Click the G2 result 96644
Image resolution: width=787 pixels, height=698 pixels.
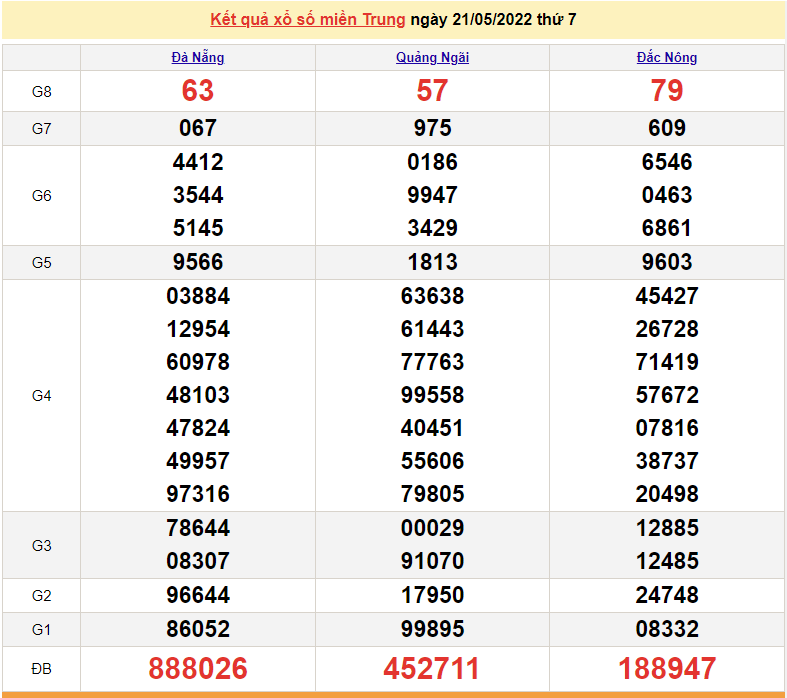pyautogui.click(x=198, y=595)
